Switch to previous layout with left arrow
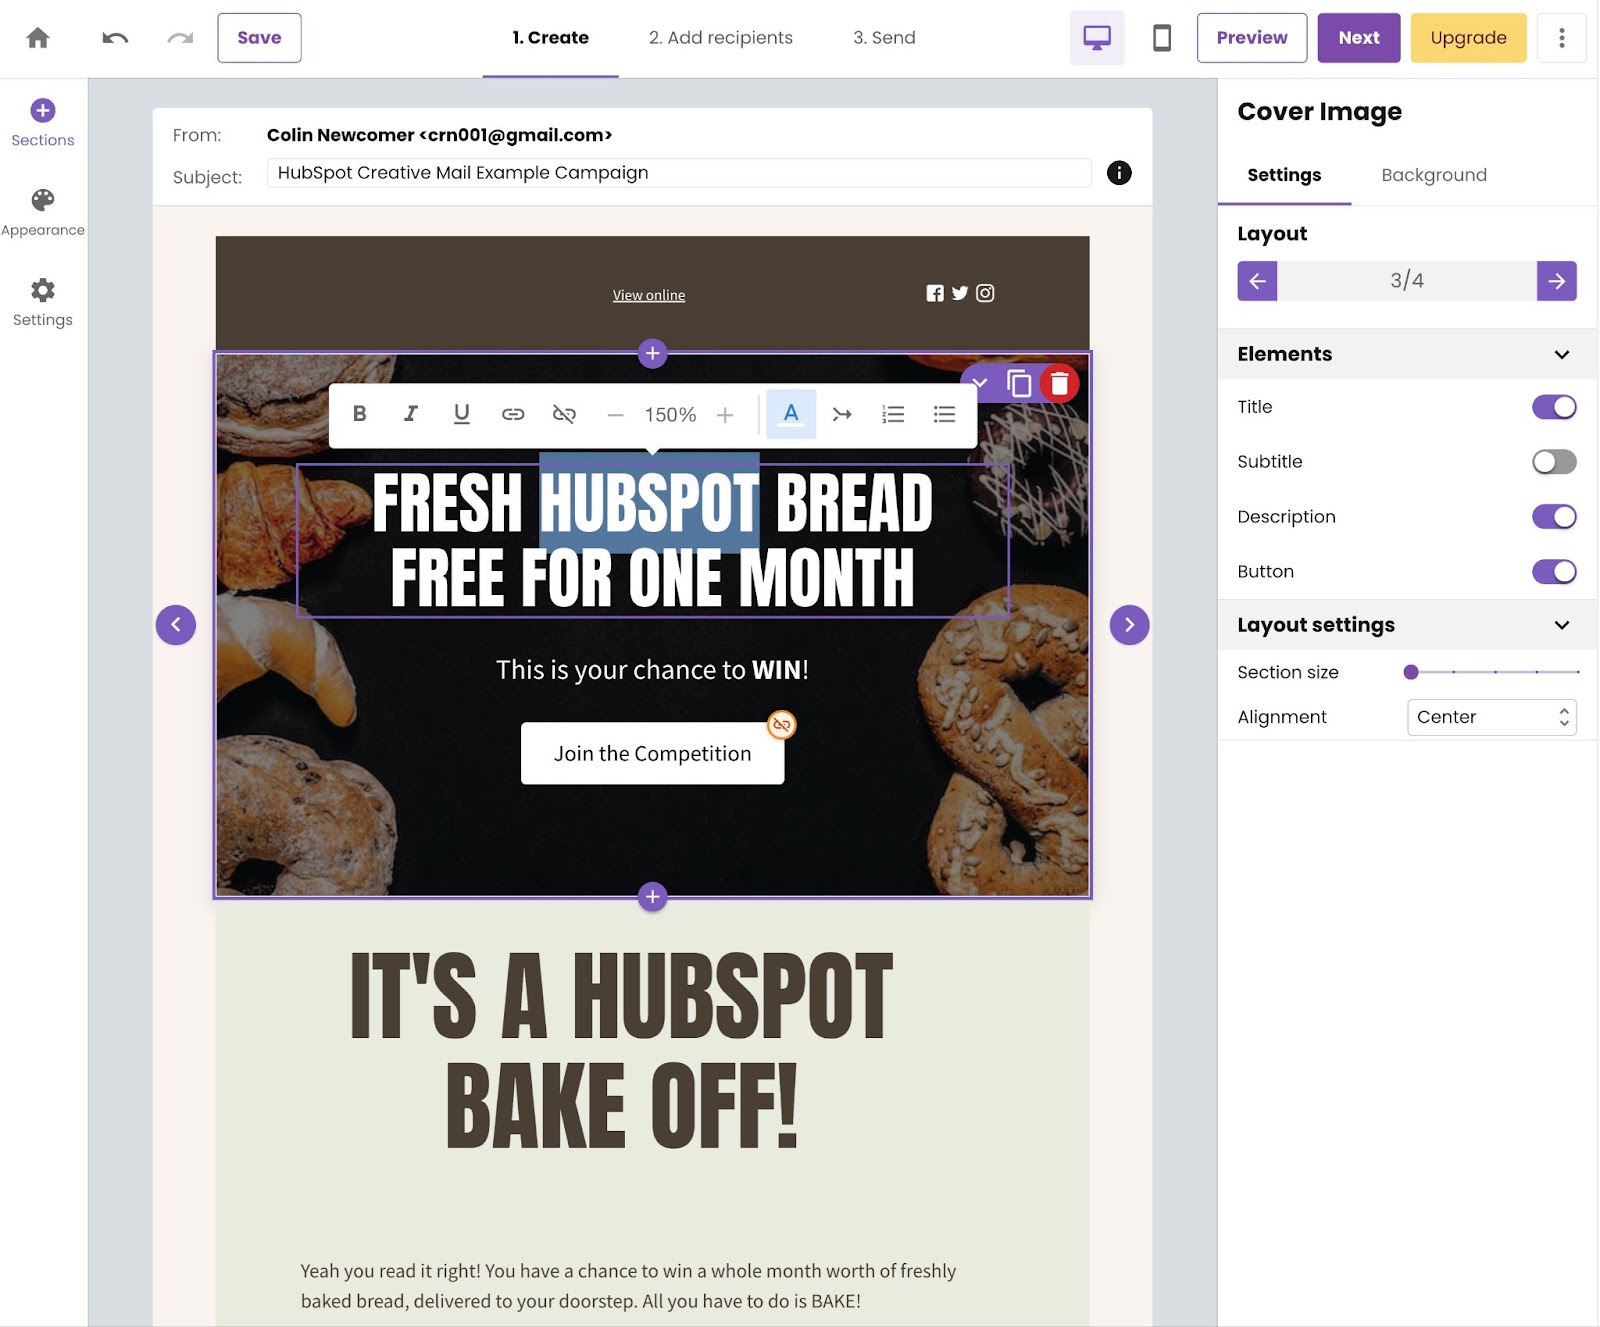The width and height of the screenshot is (1600, 1327). 1257,281
